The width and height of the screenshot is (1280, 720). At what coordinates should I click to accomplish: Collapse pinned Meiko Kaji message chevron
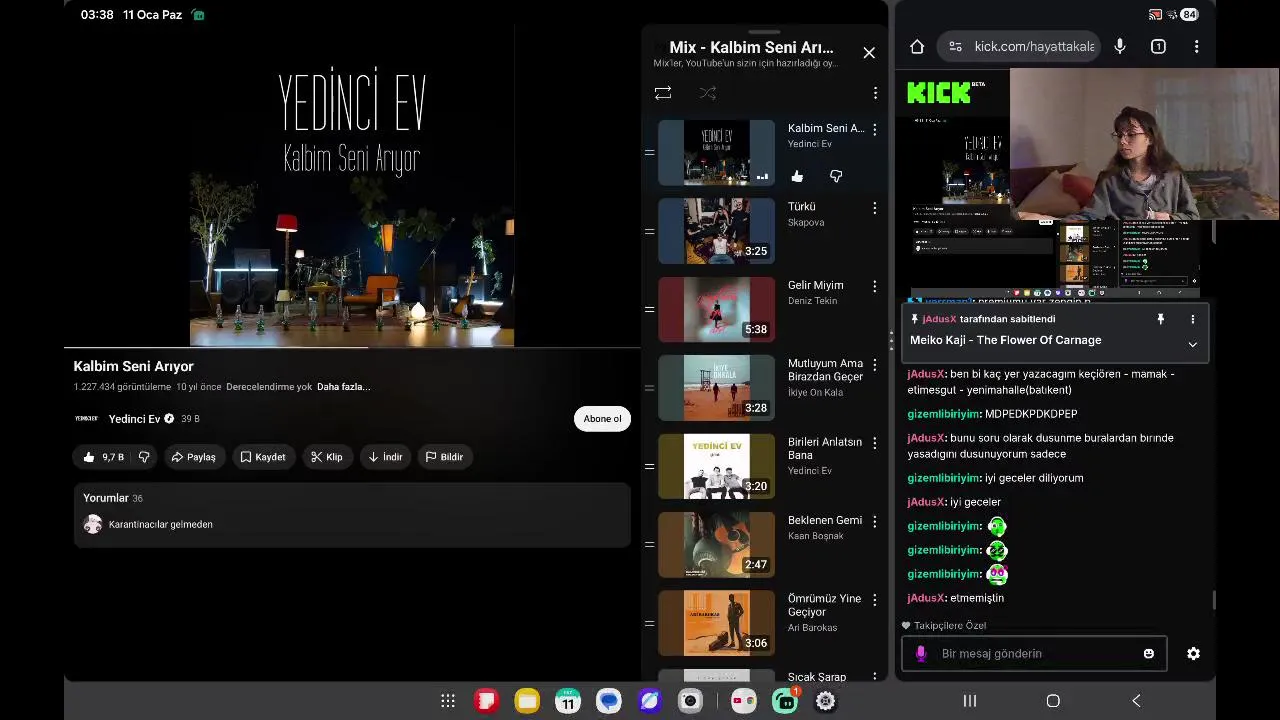(1192, 344)
